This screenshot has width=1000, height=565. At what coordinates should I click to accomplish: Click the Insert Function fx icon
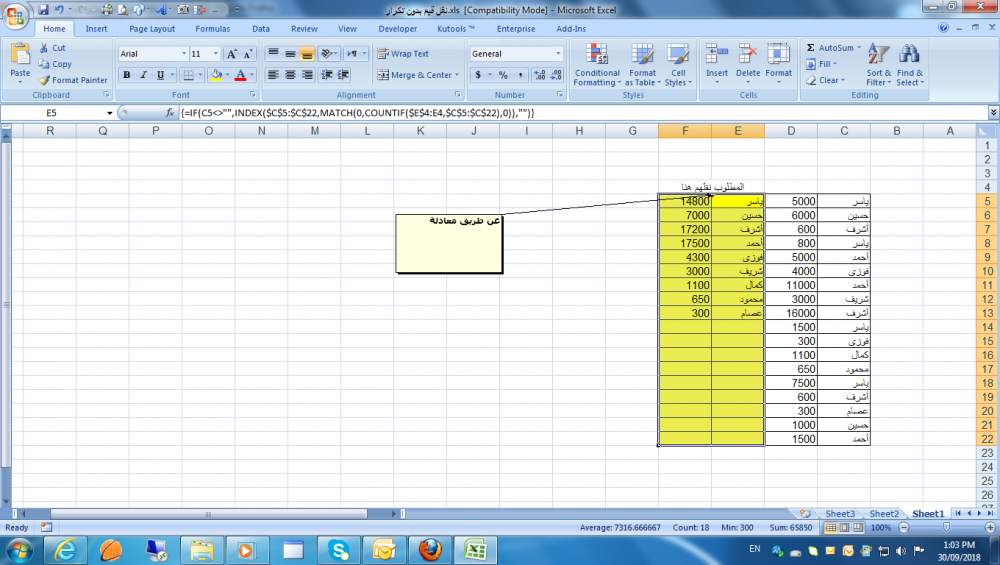[x=169, y=113]
